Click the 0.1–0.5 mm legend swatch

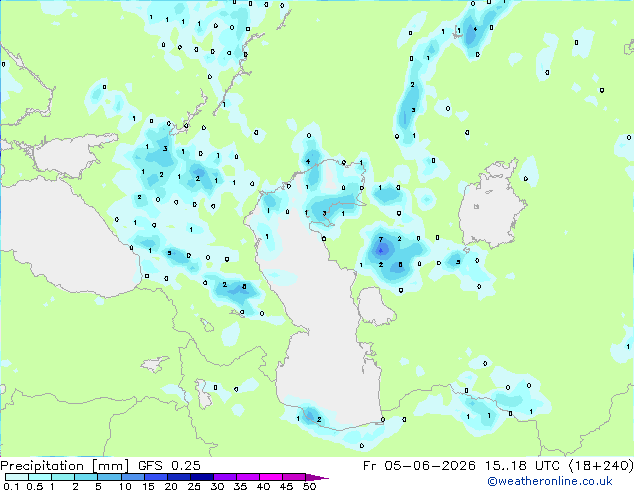coord(17,477)
